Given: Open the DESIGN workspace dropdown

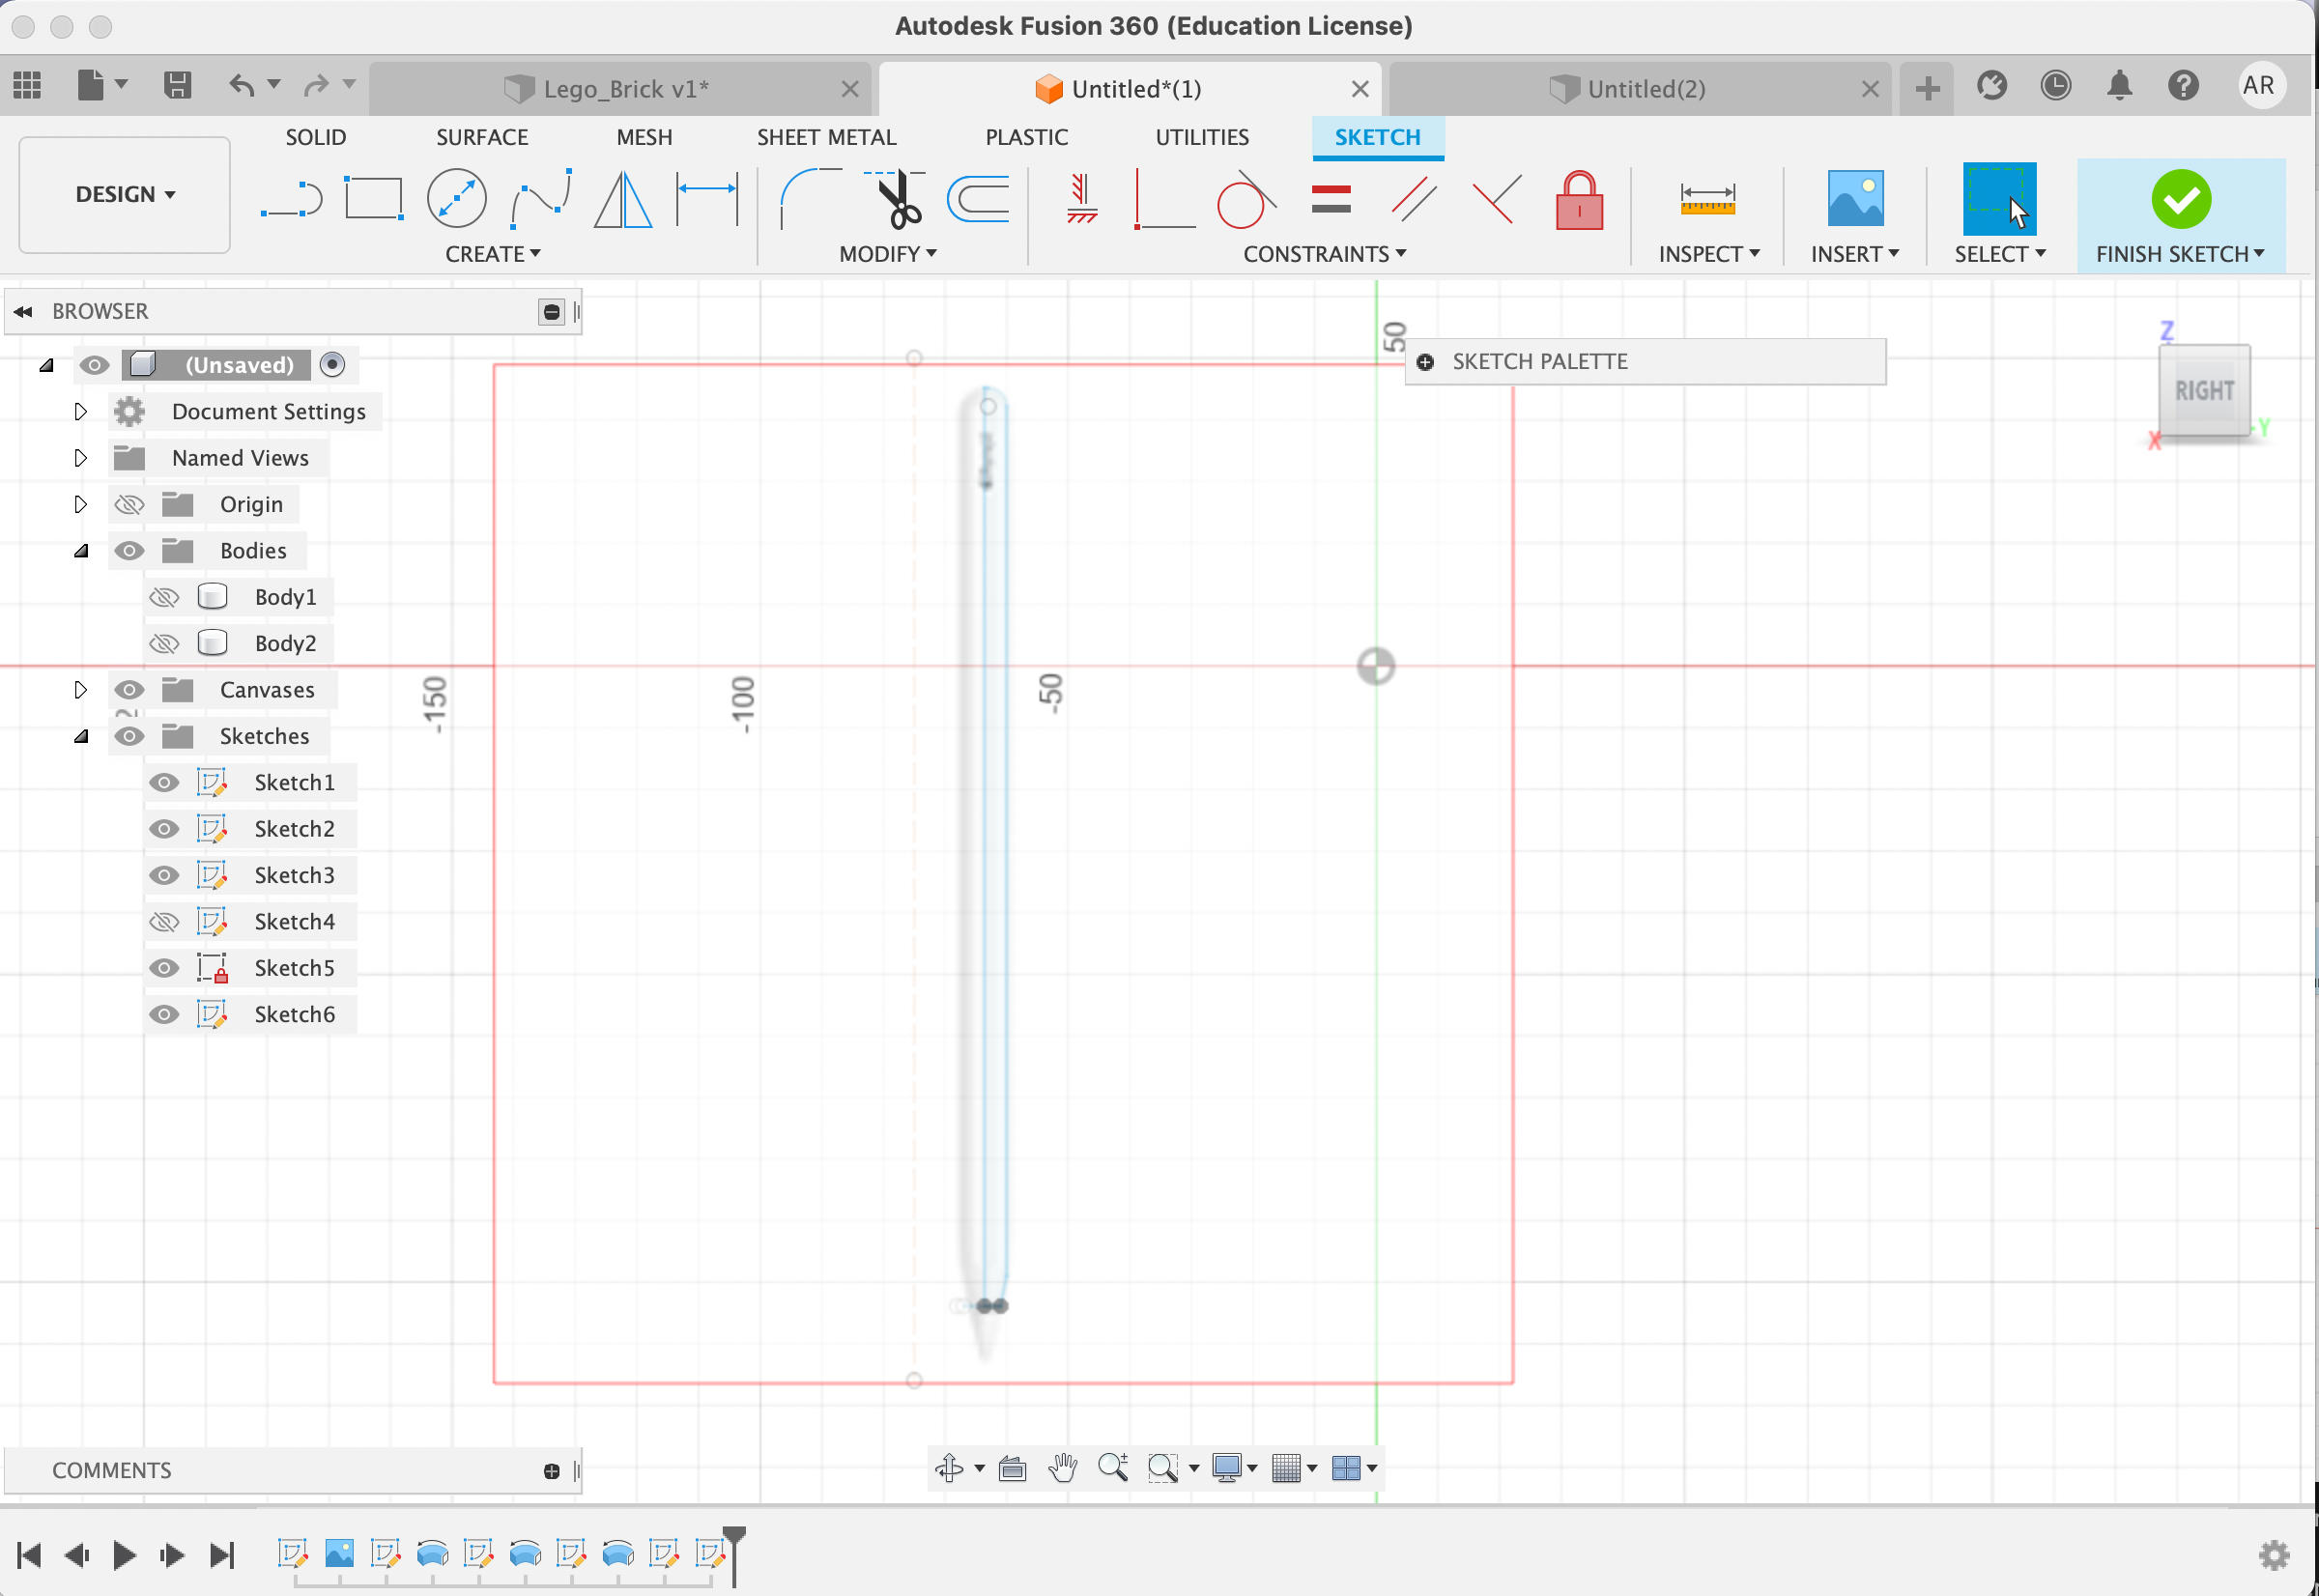Looking at the screenshot, I should (x=125, y=194).
